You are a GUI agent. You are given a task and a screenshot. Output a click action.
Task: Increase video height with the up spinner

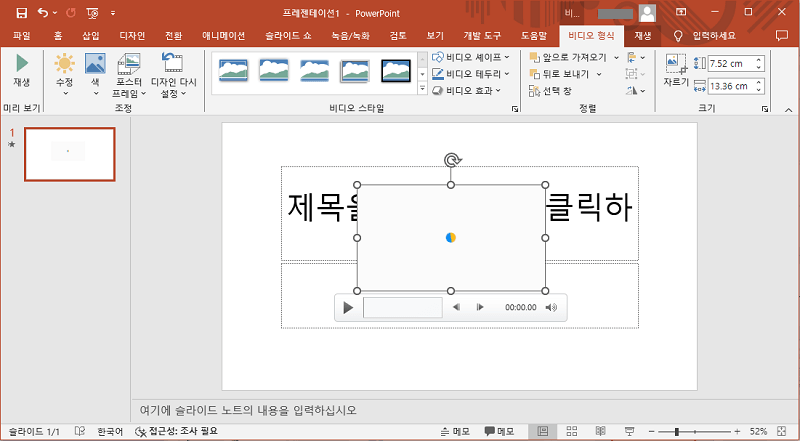(x=759, y=60)
